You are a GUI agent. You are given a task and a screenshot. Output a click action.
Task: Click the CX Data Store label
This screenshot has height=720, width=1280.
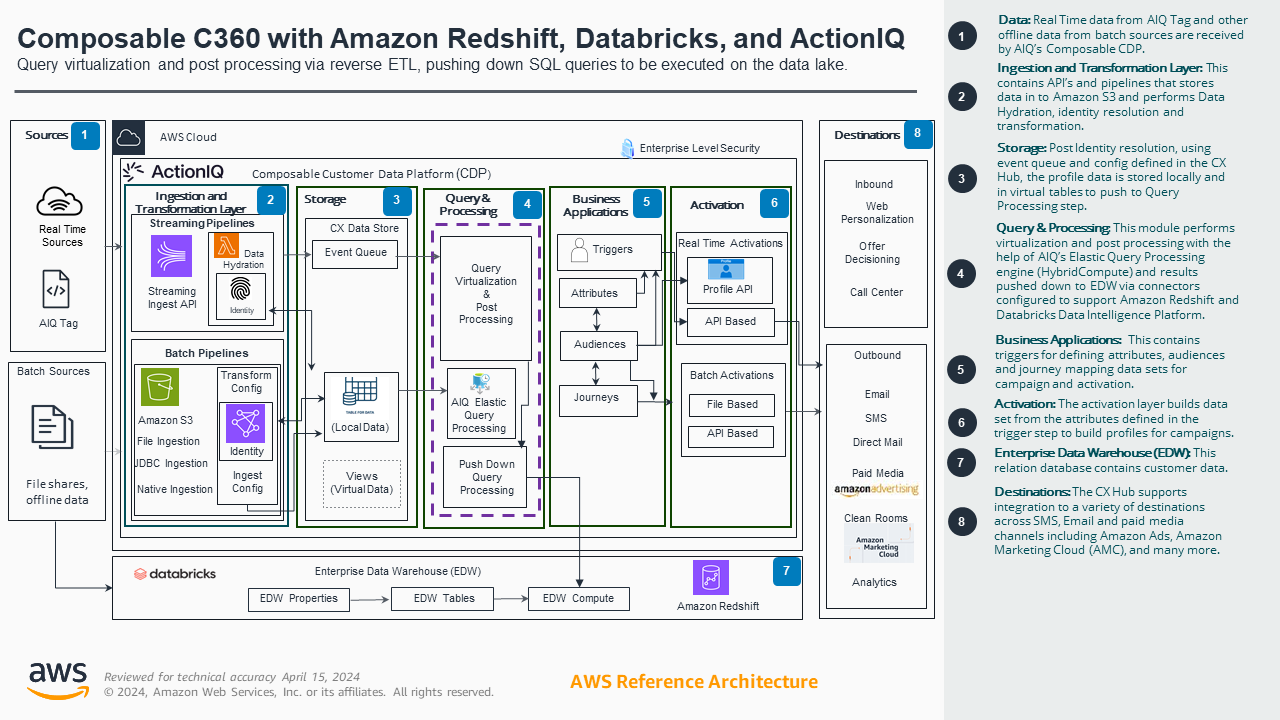click(364, 228)
